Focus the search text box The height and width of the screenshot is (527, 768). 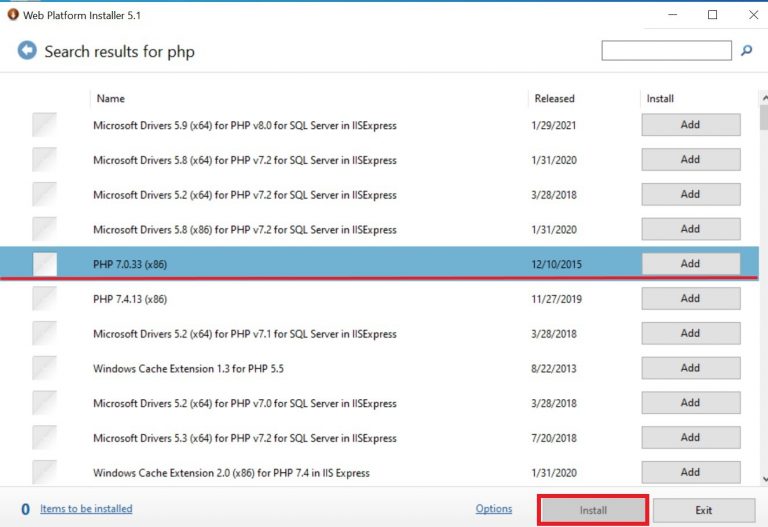(x=666, y=50)
